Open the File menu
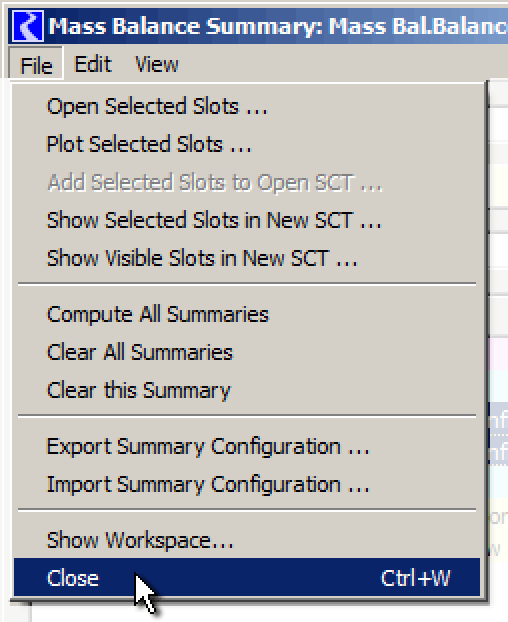508x622 pixels. (x=36, y=64)
